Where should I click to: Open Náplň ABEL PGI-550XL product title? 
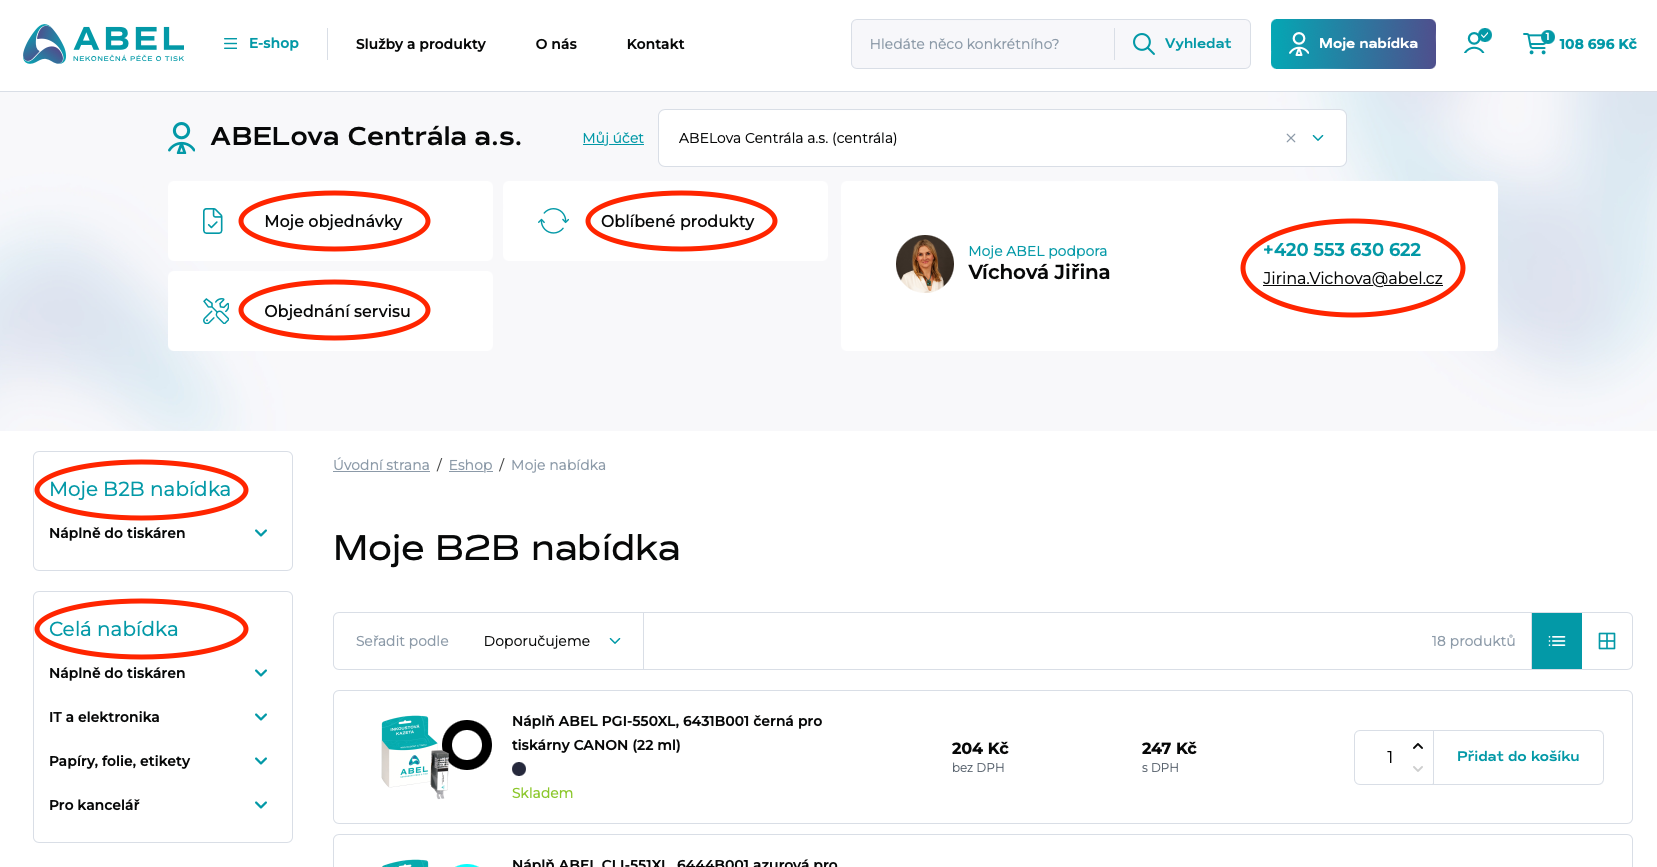[667, 733]
